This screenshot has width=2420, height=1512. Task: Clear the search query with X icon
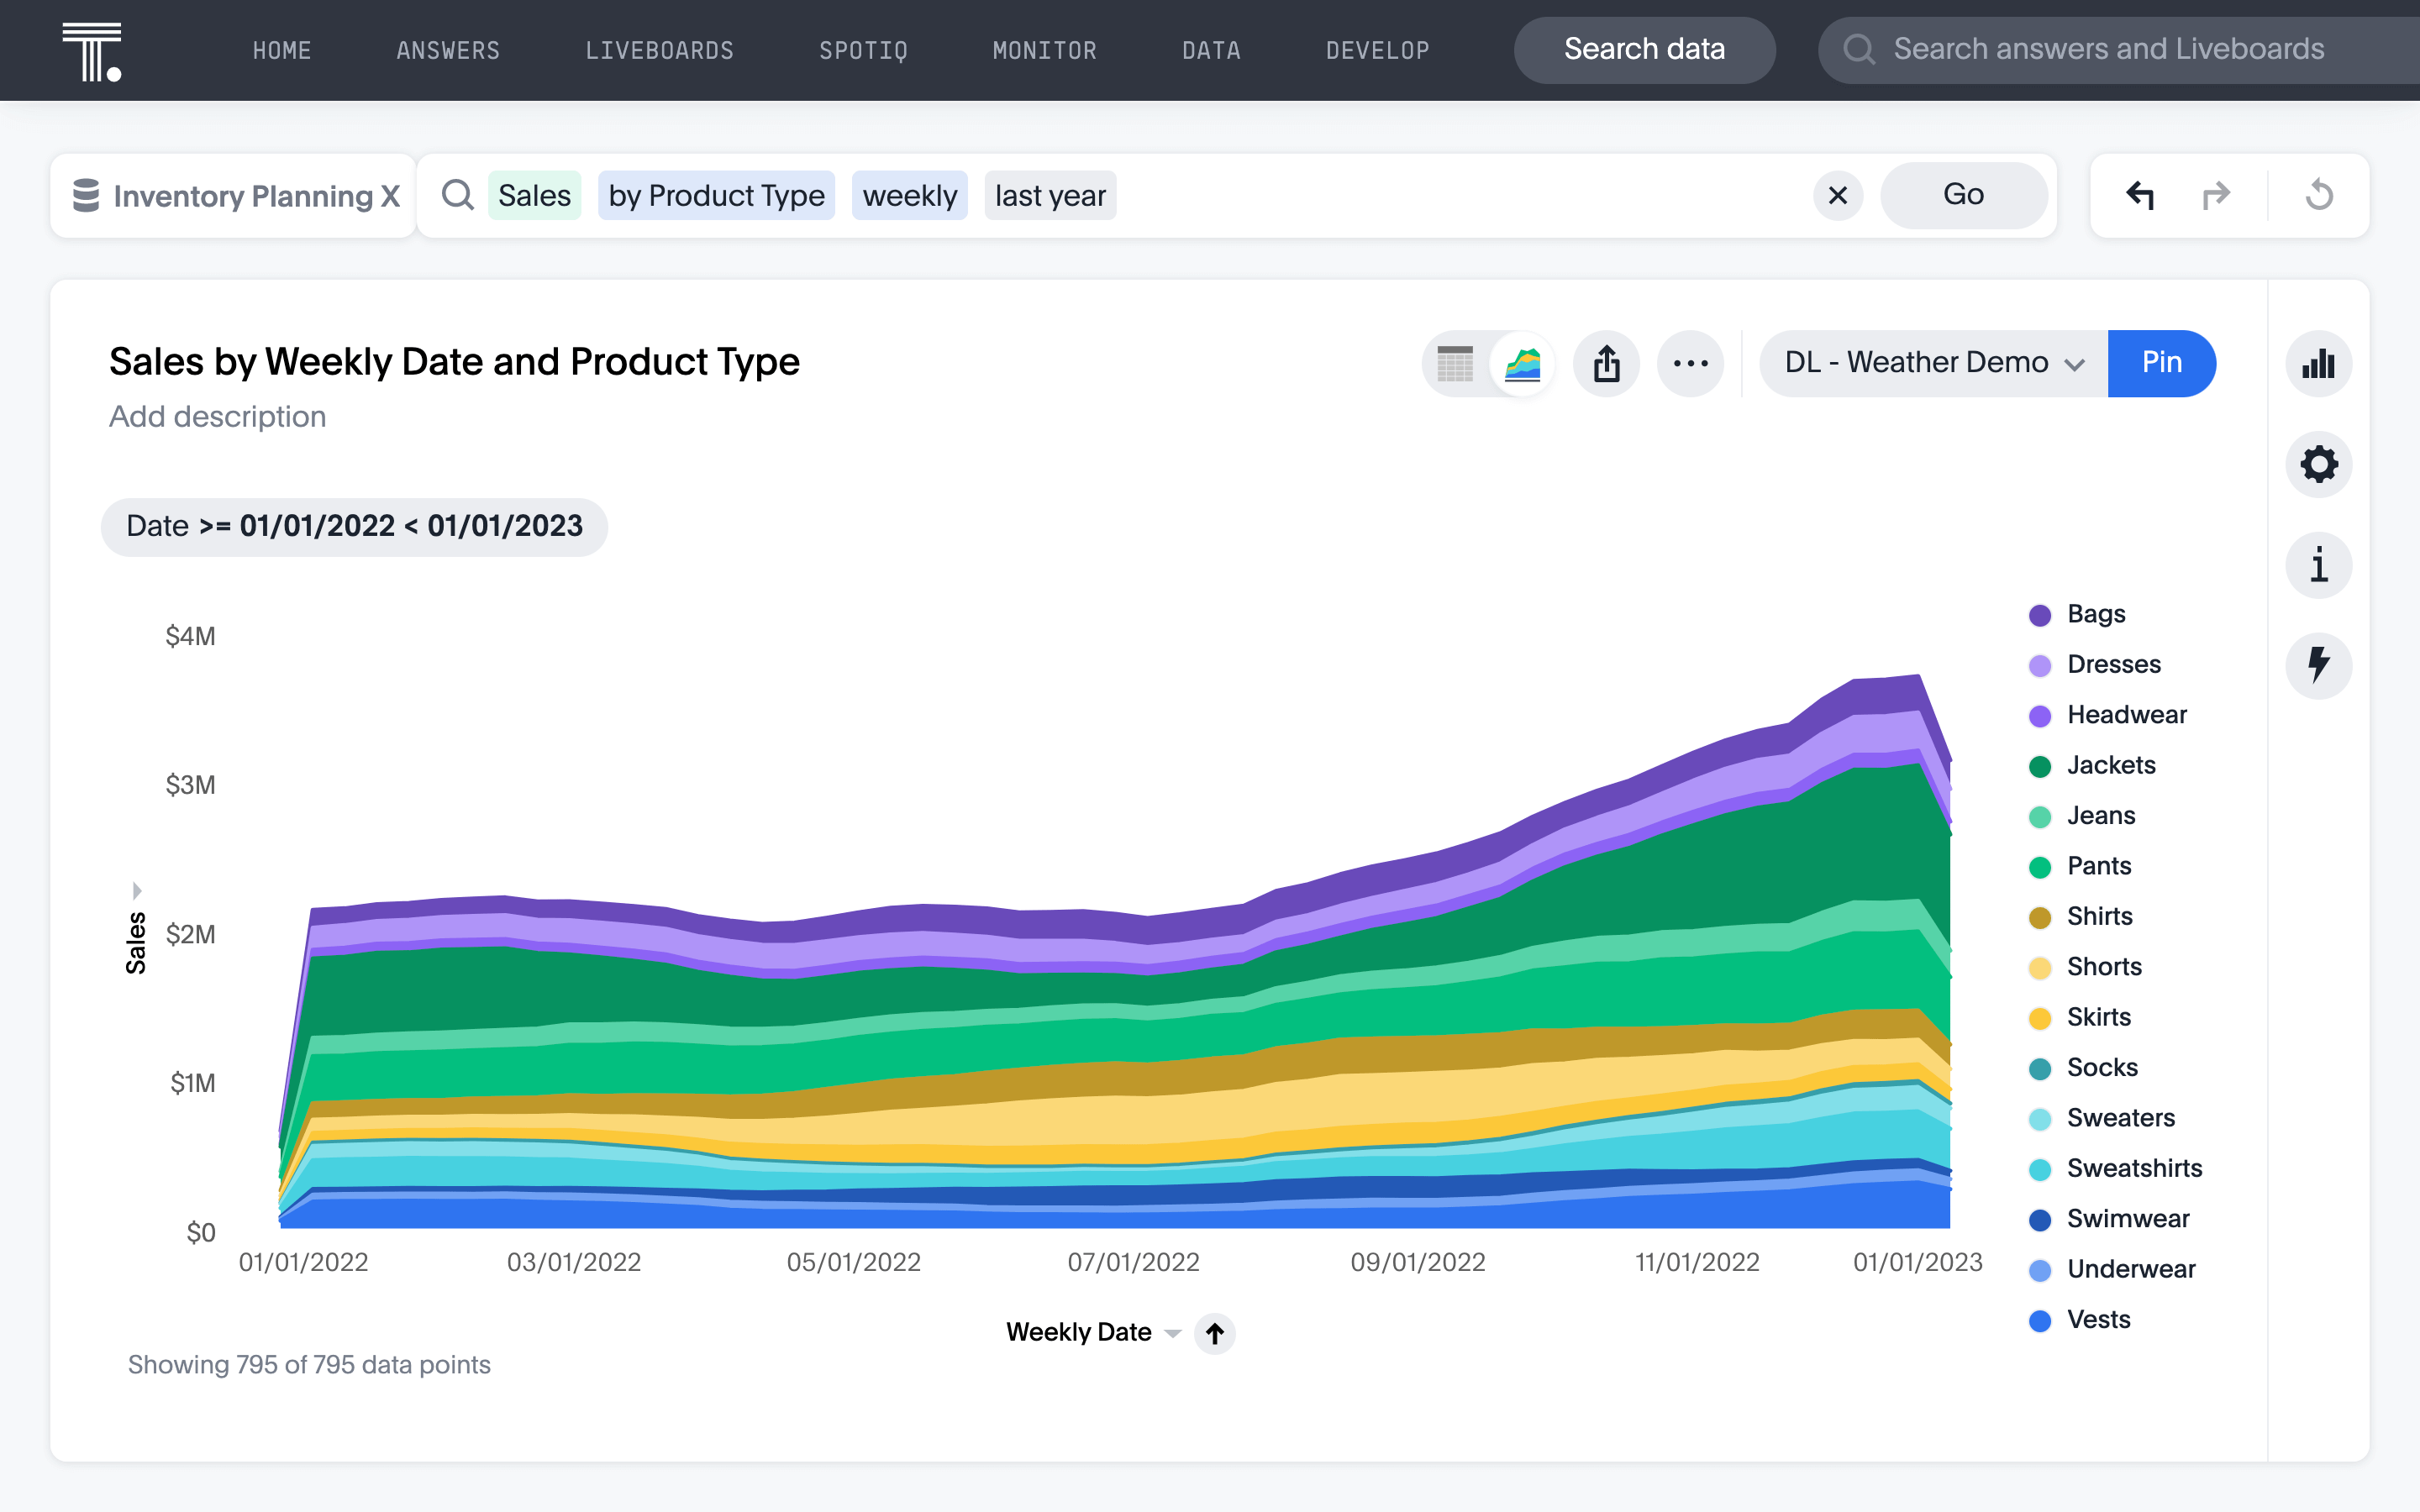tap(1837, 195)
